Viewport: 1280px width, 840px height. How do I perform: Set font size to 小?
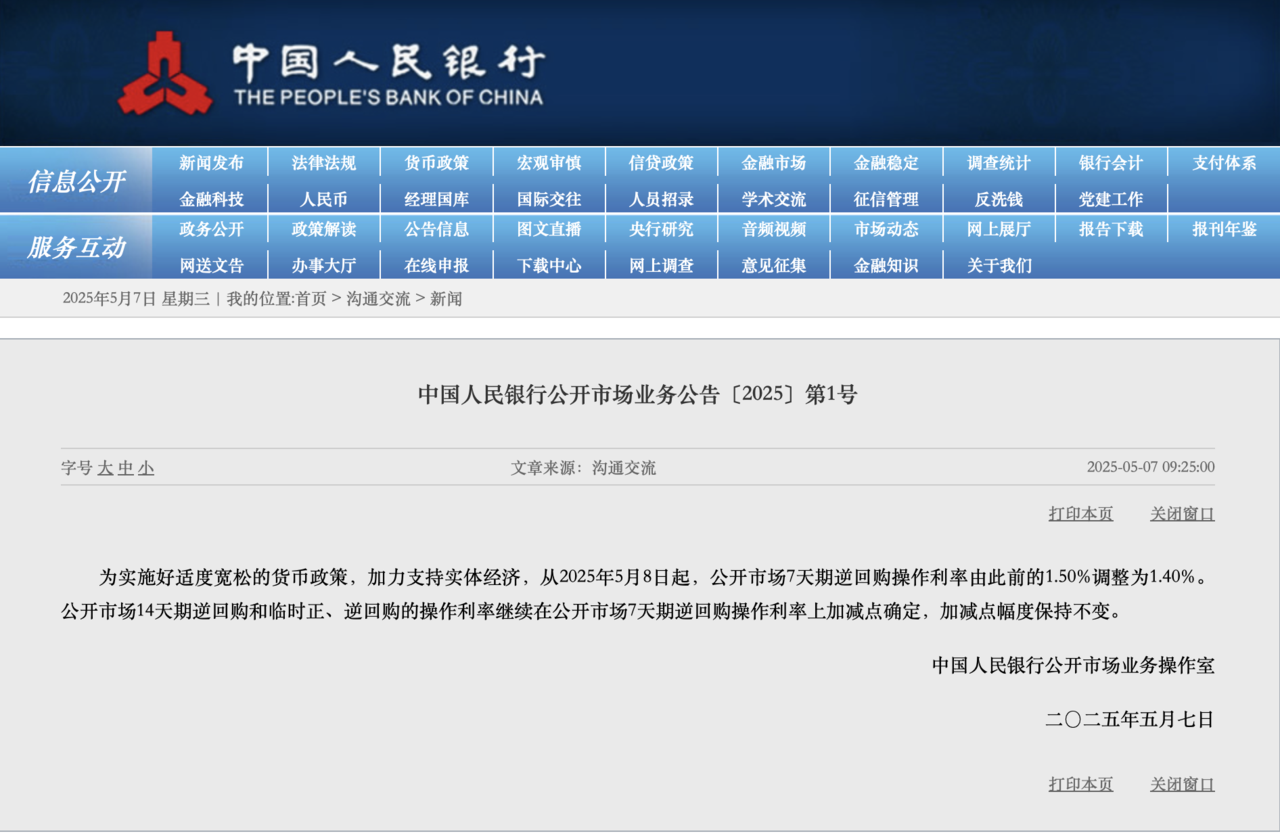click(x=146, y=468)
